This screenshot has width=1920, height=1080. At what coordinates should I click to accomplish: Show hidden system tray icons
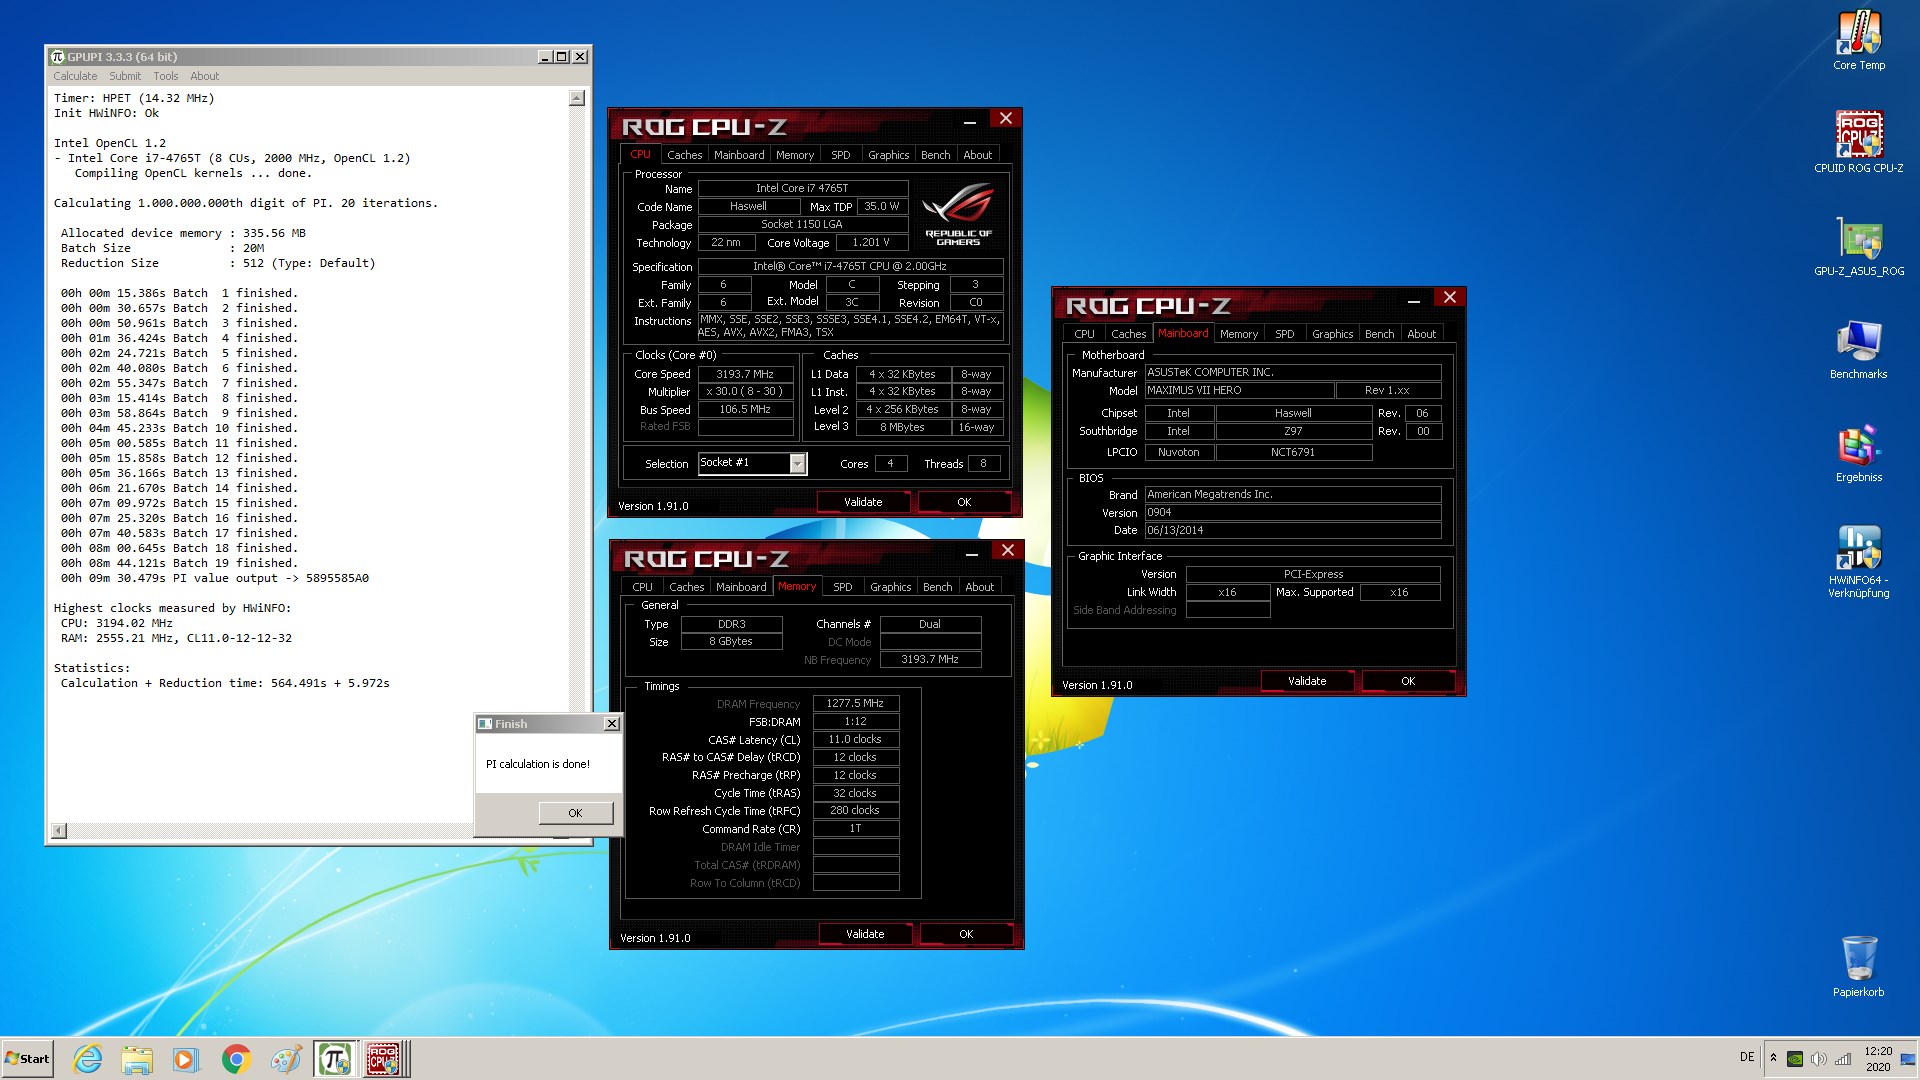pyautogui.click(x=1773, y=1058)
